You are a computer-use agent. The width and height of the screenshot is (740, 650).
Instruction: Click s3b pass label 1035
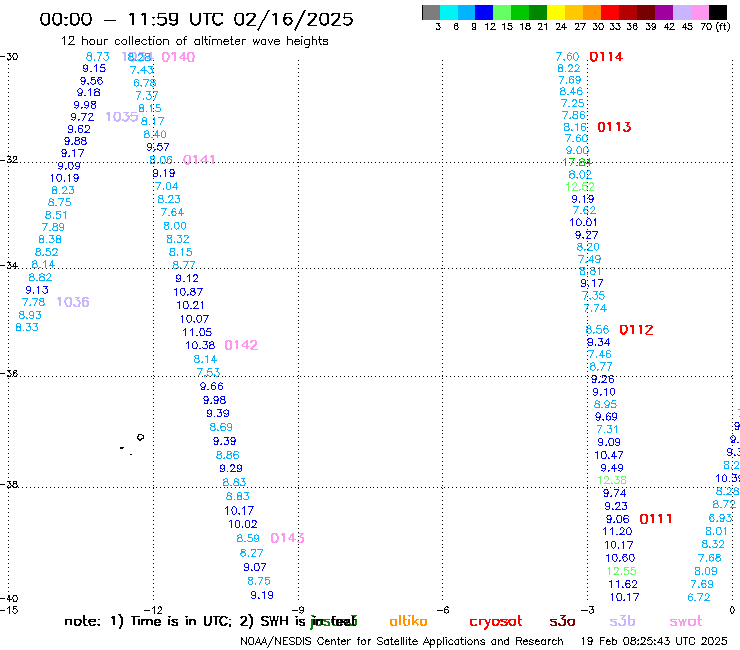pyautogui.click(x=122, y=117)
